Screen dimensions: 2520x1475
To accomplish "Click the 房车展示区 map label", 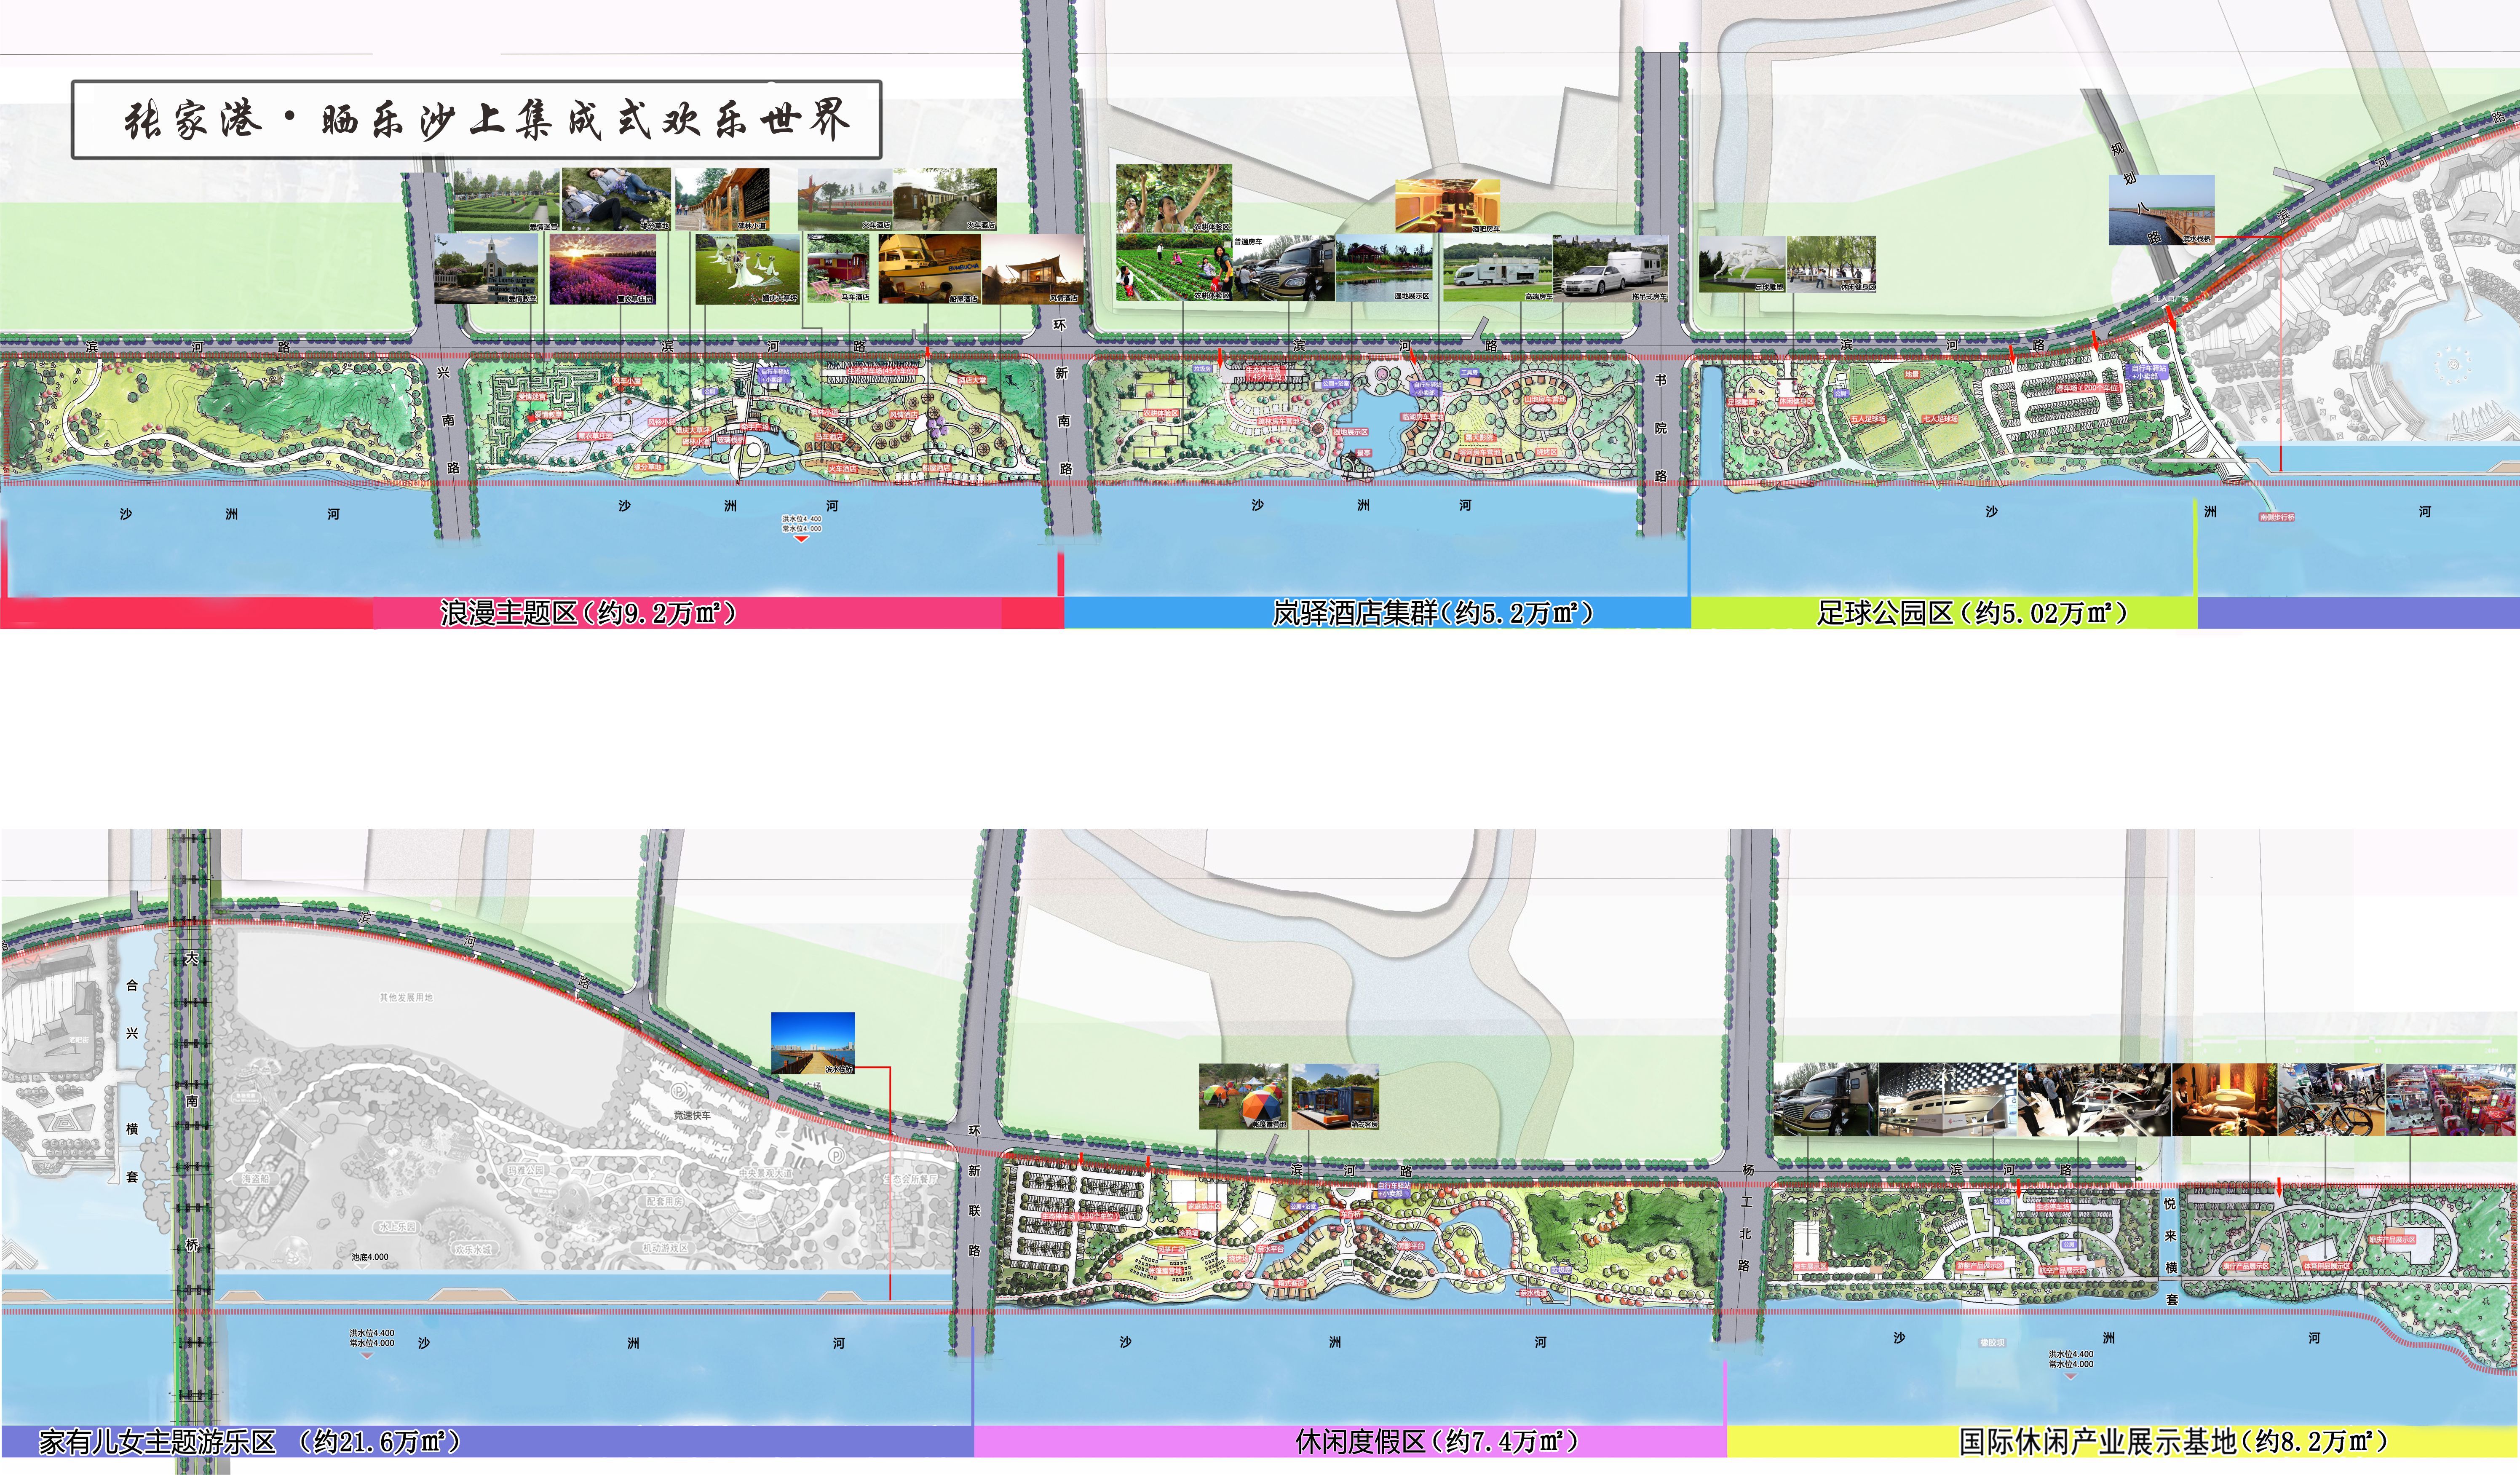I will tap(1810, 1266).
